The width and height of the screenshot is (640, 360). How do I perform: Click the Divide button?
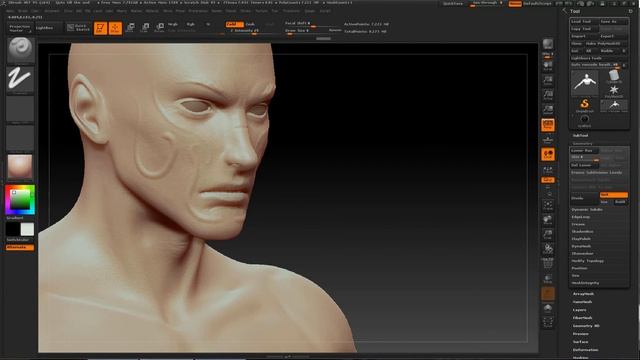(584, 198)
